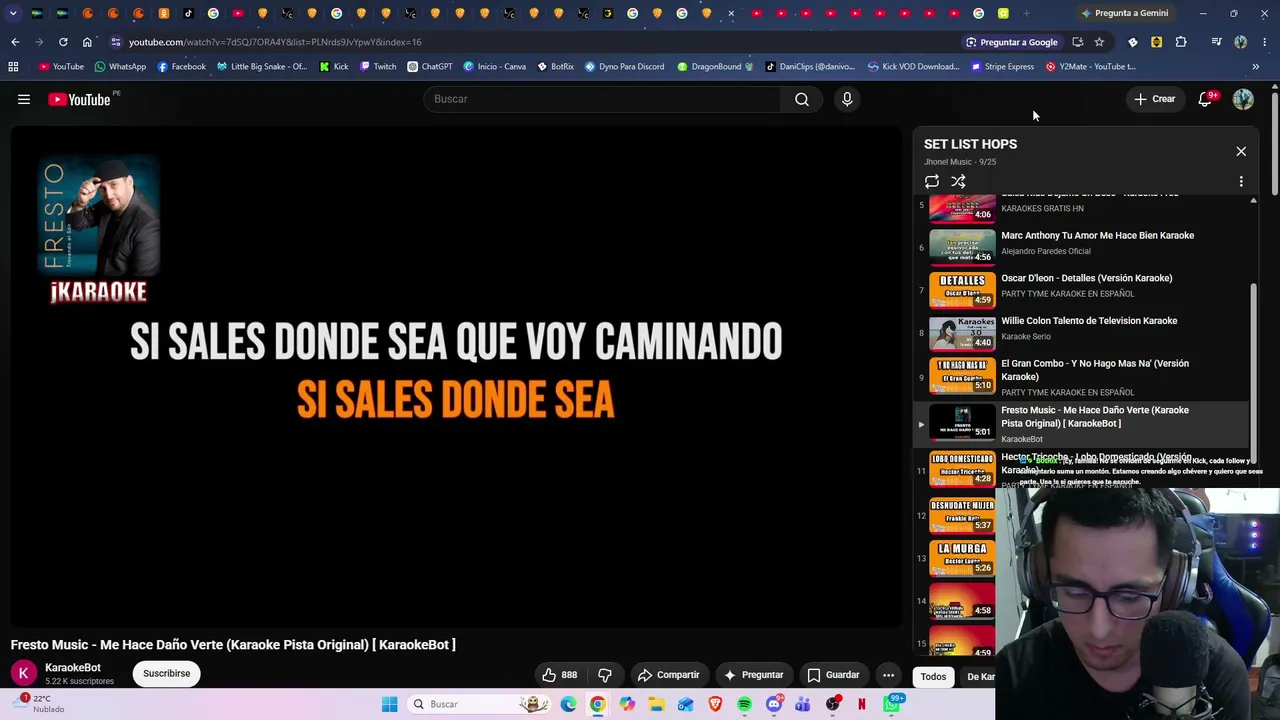Open the KaraokeBot channel name link
The width and height of the screenshot is (1280, 720).
[x=73, y=668]
